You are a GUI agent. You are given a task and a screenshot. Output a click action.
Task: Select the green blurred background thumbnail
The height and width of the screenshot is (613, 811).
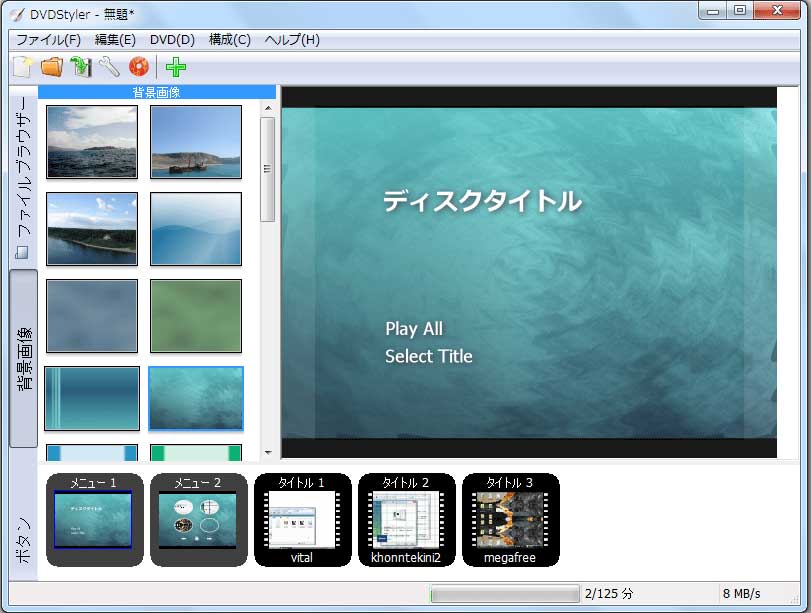(196, 316)
